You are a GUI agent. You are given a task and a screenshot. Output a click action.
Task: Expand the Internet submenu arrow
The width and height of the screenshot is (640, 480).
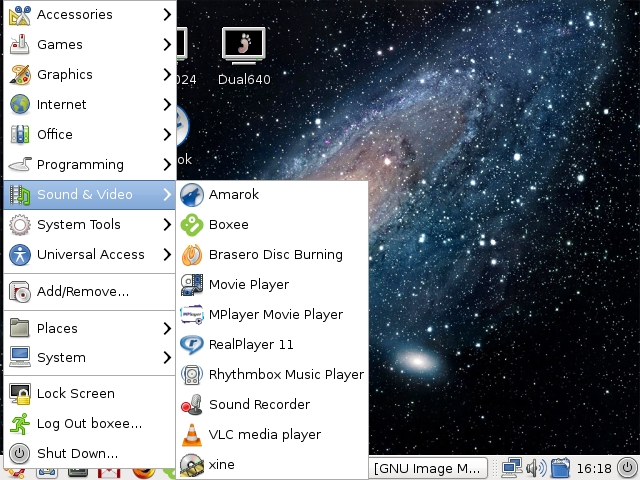pos(167,104)
